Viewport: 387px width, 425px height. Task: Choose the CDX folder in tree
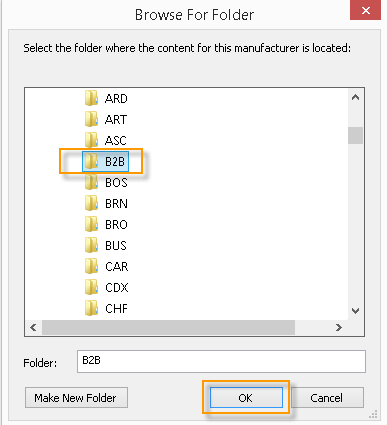[106, 287]
